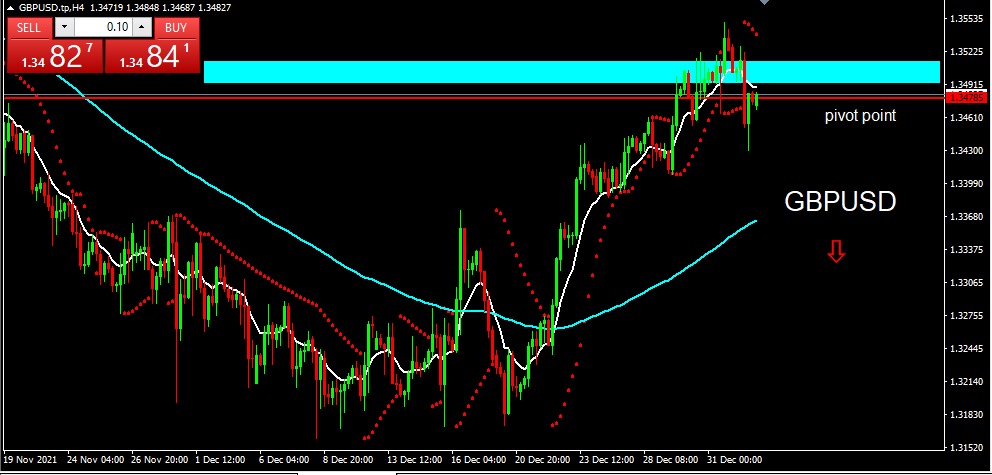Click the 23 Dec 12:00 time label

click(x=606, y=459)
